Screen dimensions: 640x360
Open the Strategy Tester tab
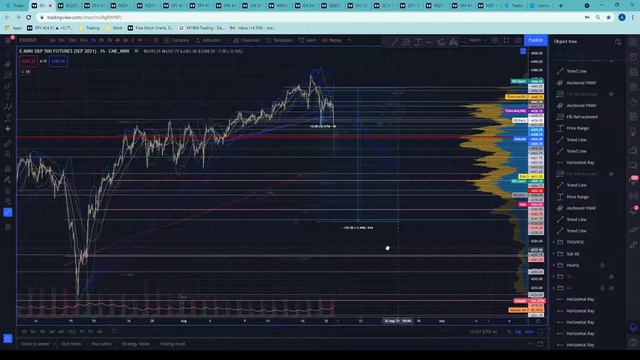point(135,344)
